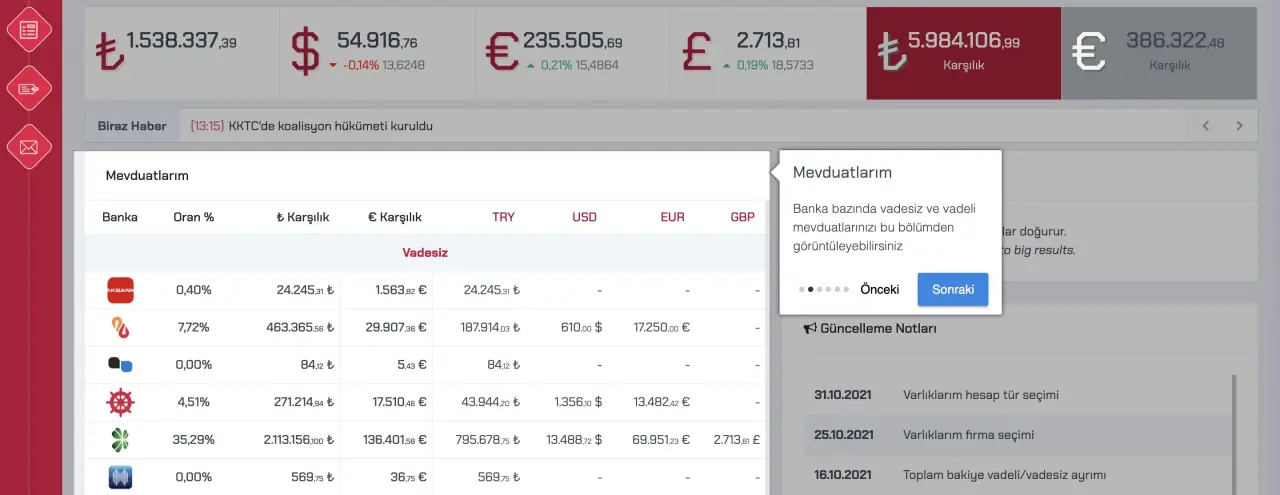Screen dimensions: 1280x495
Task: Click the Önceki link in the tour popup
Action: 879,289
